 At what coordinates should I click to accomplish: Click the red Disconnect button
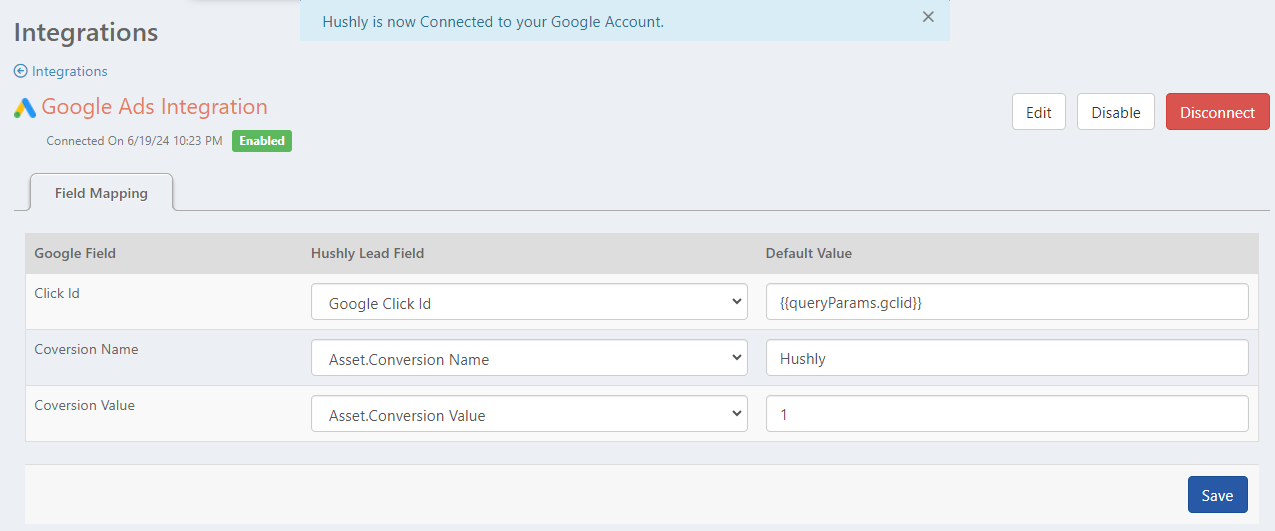click(x=1217, y=112)
